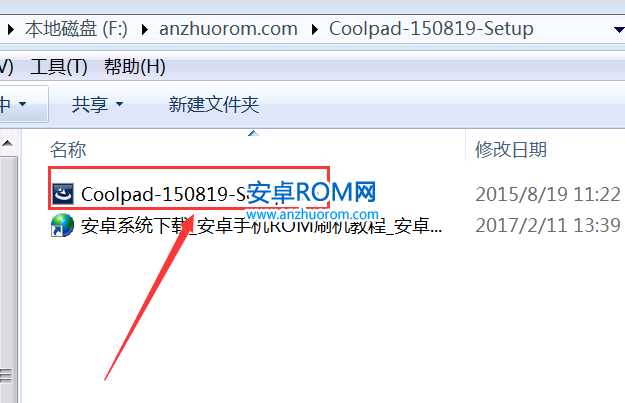Image resolution: width=625 pixels, height=403 pixels.
Task: Click the 新建文件夹 button
Action: (214, 104)
